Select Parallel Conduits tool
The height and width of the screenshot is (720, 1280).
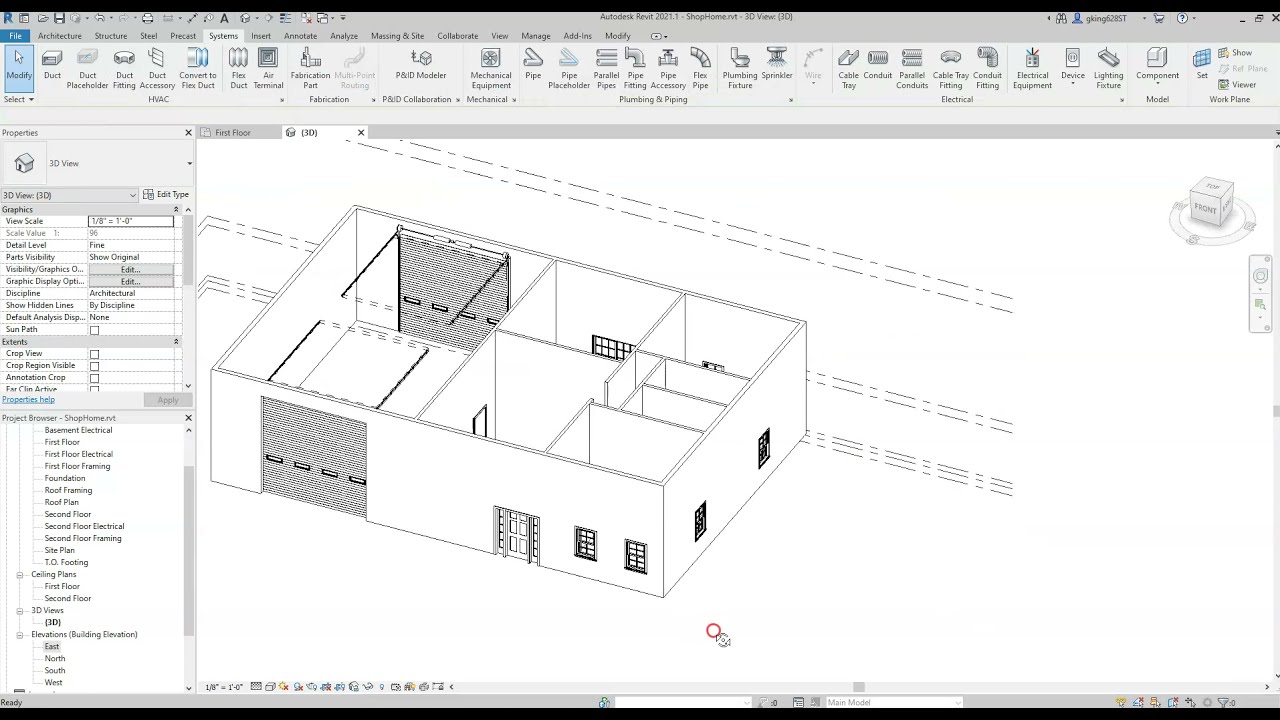(x=912, y=68)
